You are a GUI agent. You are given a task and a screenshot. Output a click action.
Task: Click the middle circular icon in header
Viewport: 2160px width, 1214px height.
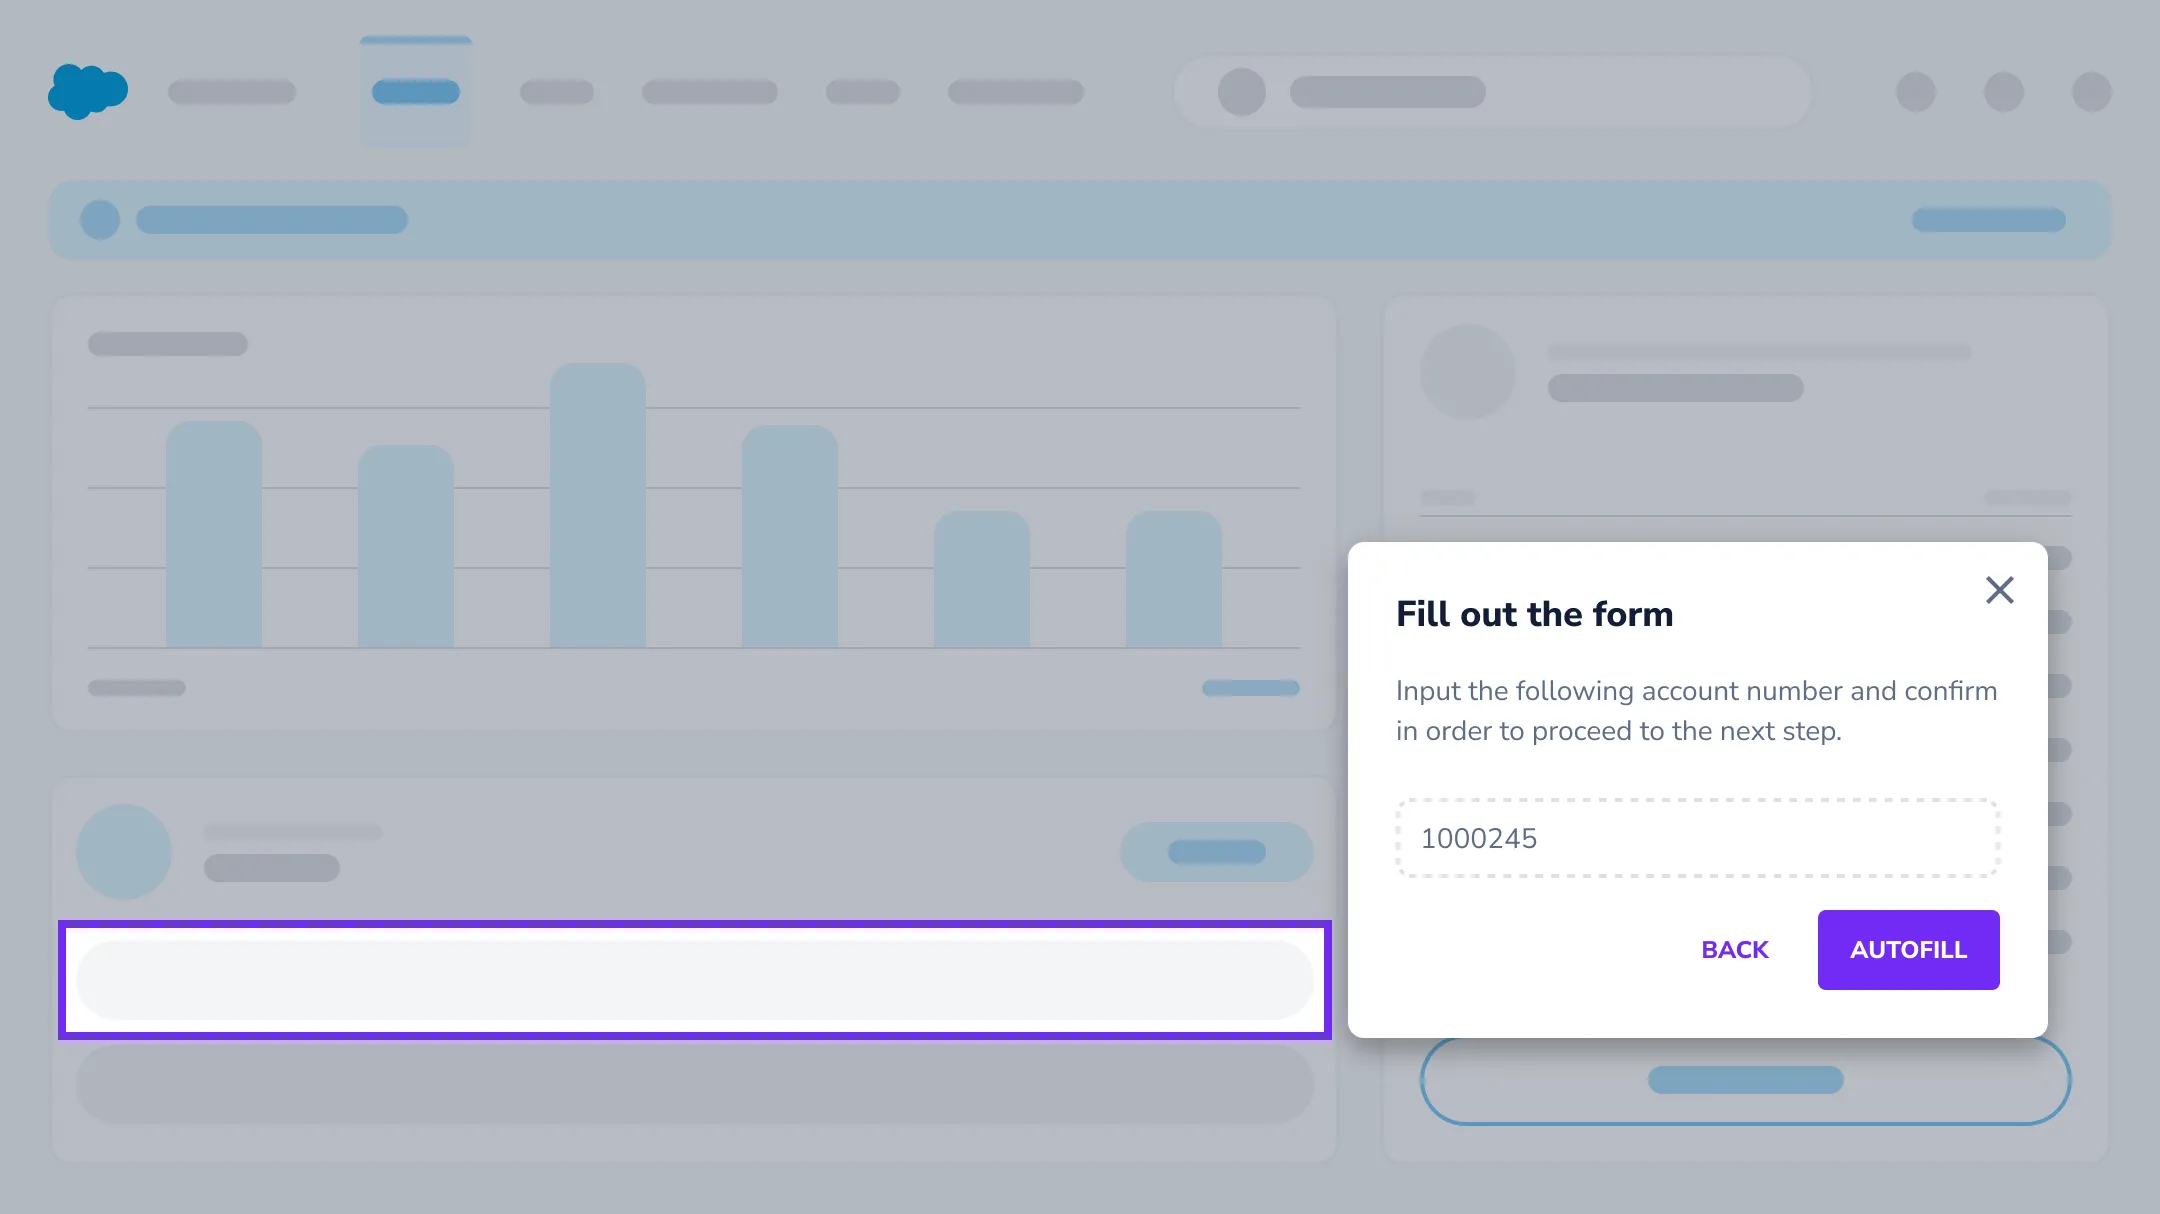[2003, 92]
